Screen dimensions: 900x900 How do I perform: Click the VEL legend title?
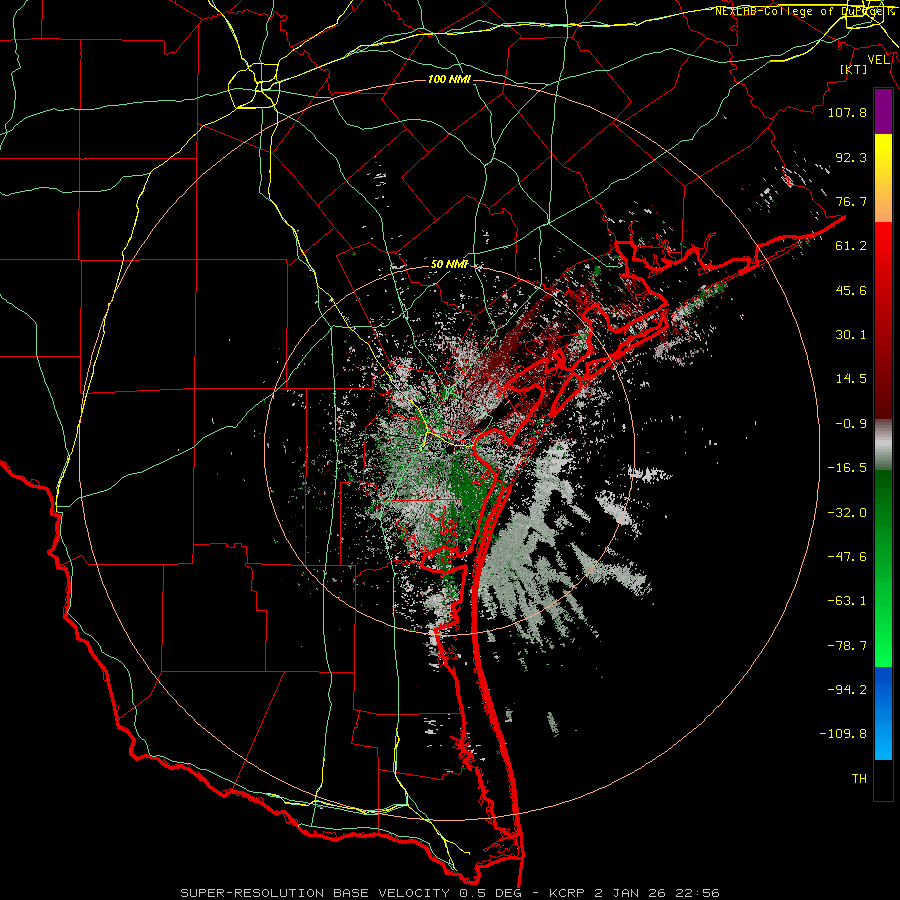pyautogui.click(x=878, y=60)
